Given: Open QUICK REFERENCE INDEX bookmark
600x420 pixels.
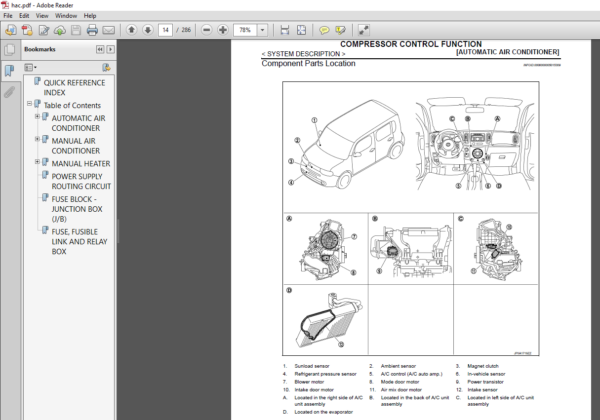Looking at the screenshot, I should coord(74,88).
